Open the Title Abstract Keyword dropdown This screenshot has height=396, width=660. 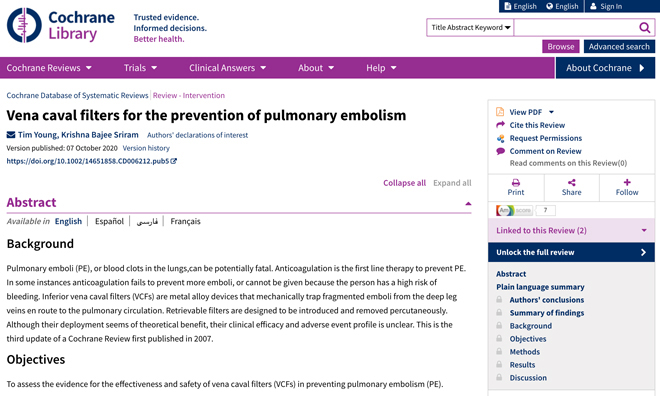tap(470, 28)
